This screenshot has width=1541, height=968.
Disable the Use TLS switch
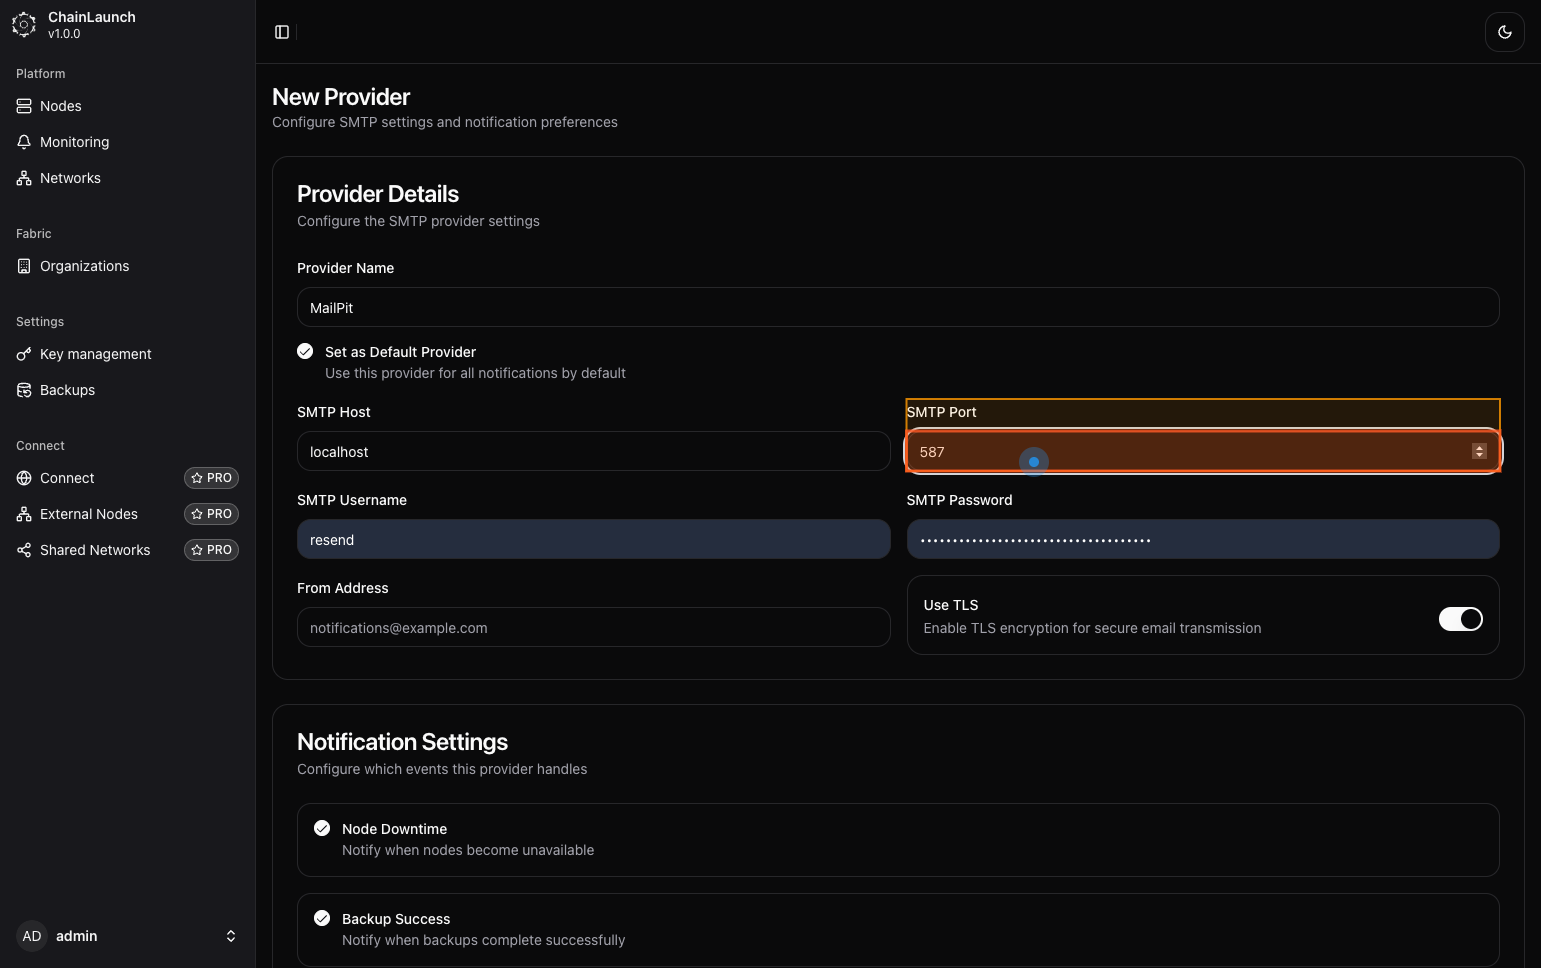click(x=1460, y=619)
